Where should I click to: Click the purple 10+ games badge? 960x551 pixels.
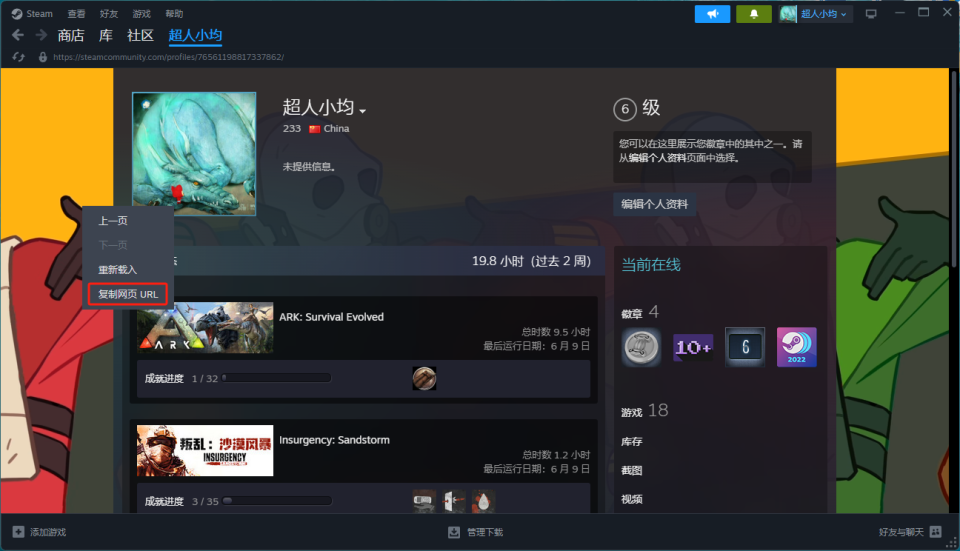pos(693,347)
